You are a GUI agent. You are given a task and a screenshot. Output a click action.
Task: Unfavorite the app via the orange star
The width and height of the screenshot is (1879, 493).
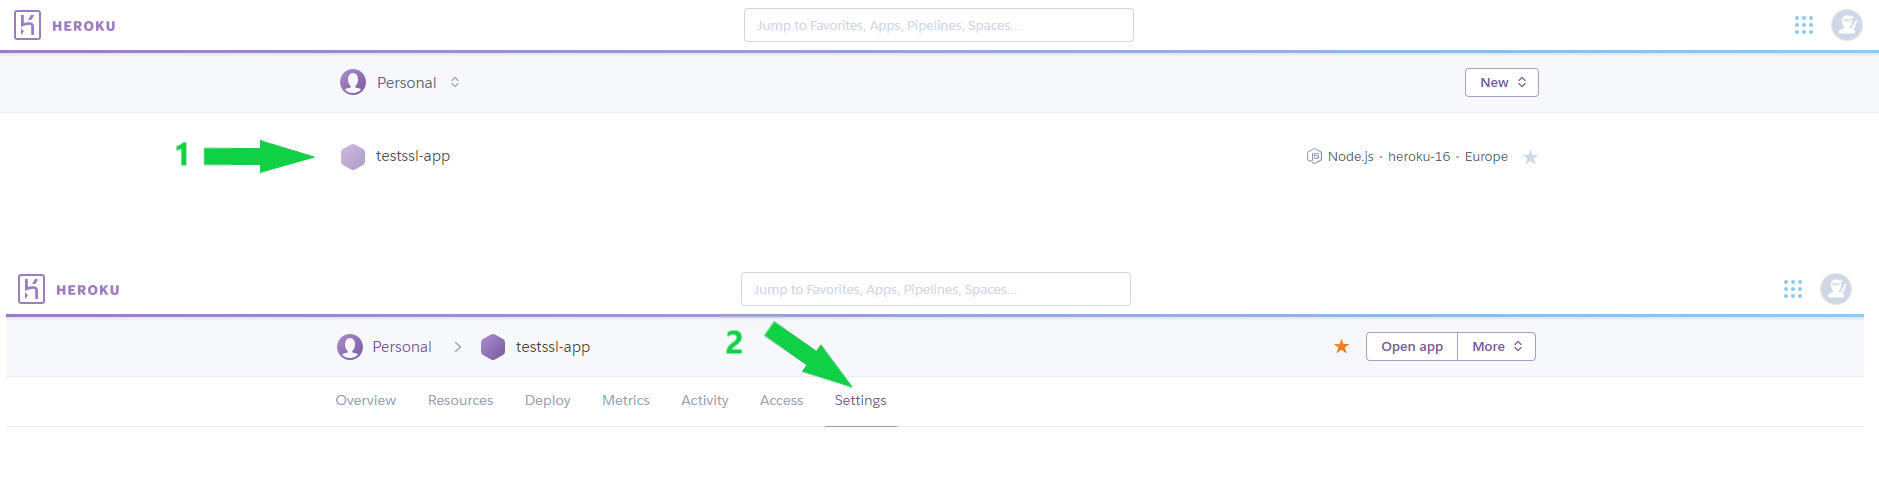click(x=1341, y=347)
